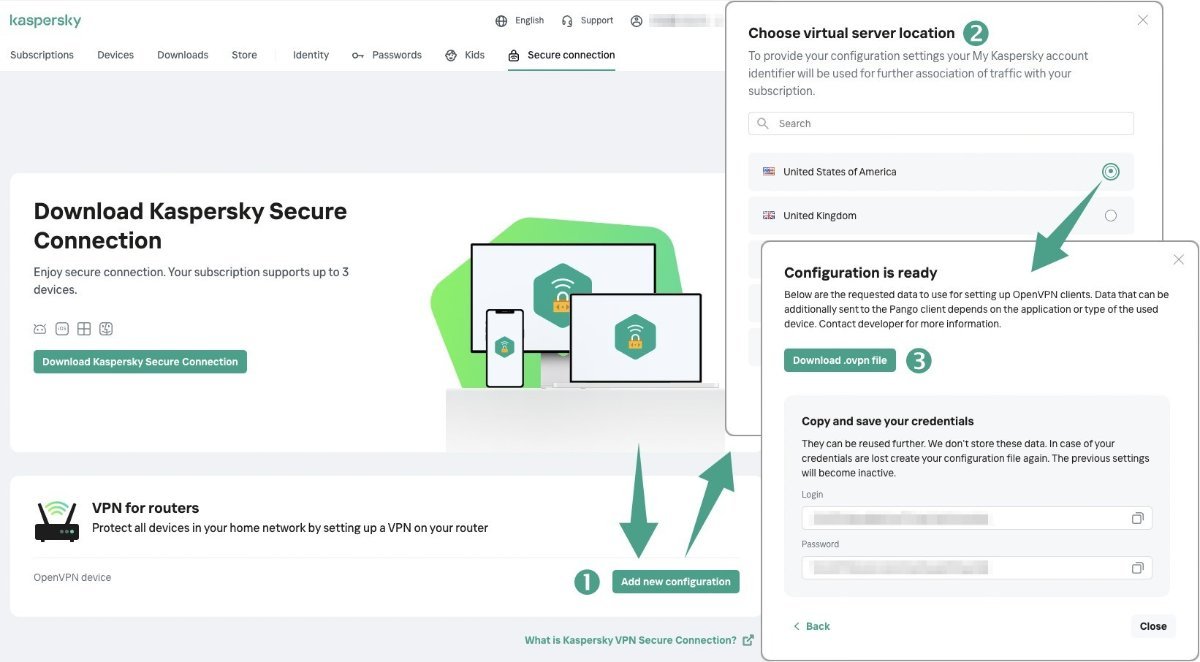This screenshot has height=662, width=1200.
Task: Click the Windows platform icon
Action: [84, 329]
